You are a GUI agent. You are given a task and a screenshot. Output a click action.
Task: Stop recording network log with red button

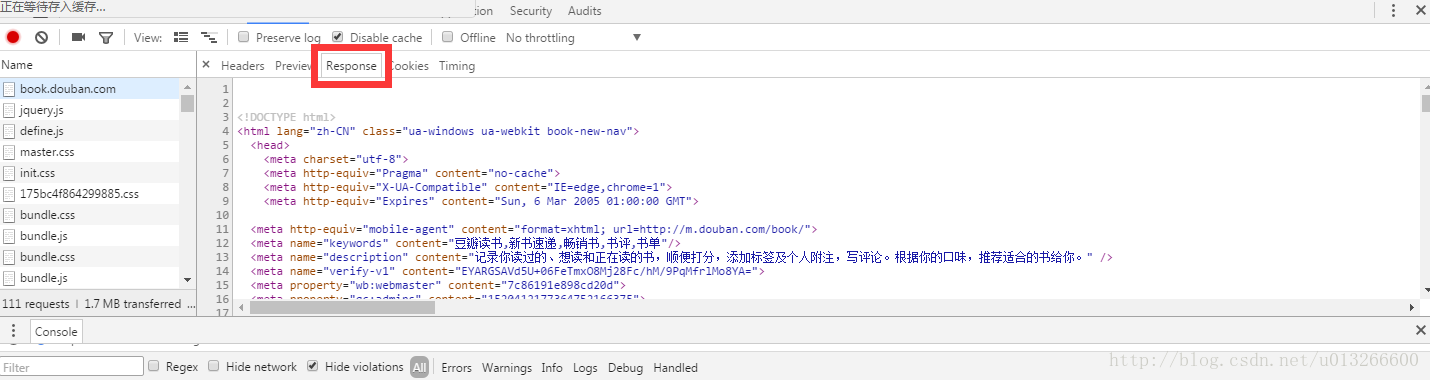[x=13, y=37]
